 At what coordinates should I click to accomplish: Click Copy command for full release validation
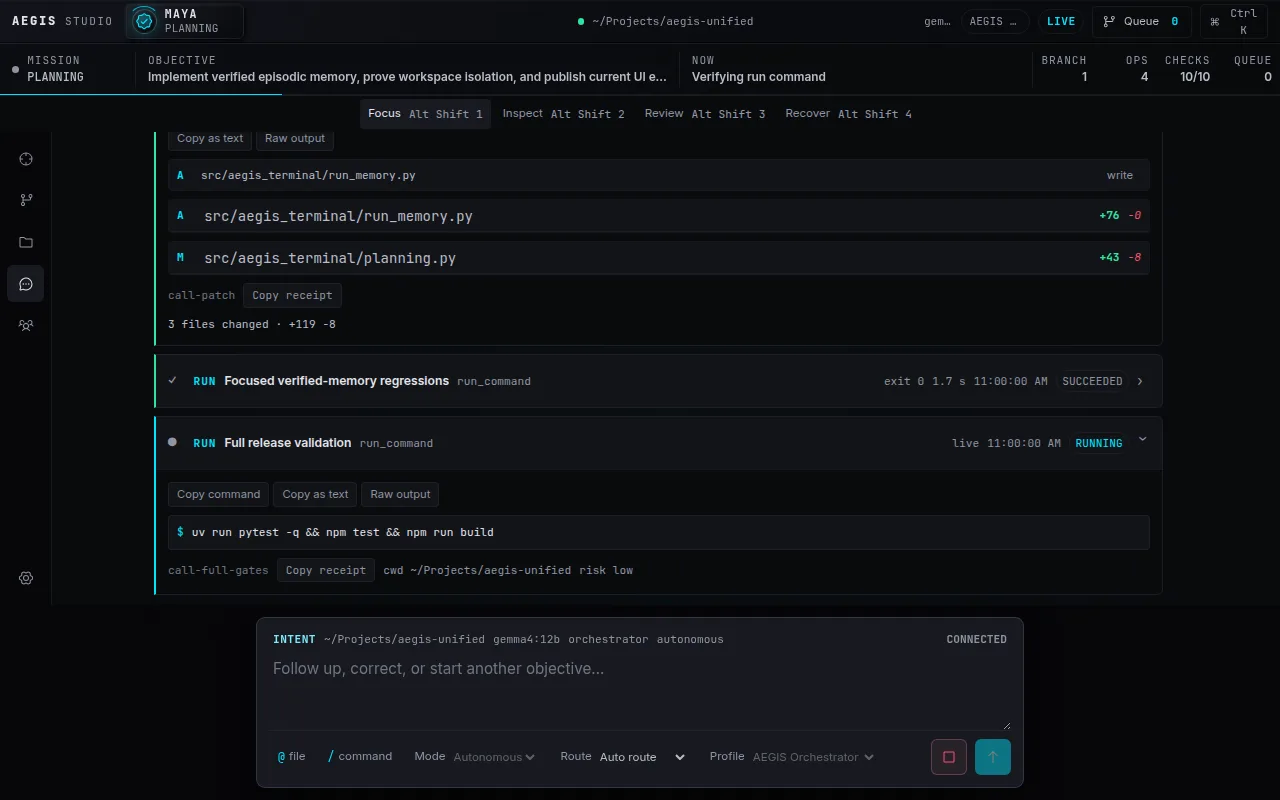coord(219,494)
